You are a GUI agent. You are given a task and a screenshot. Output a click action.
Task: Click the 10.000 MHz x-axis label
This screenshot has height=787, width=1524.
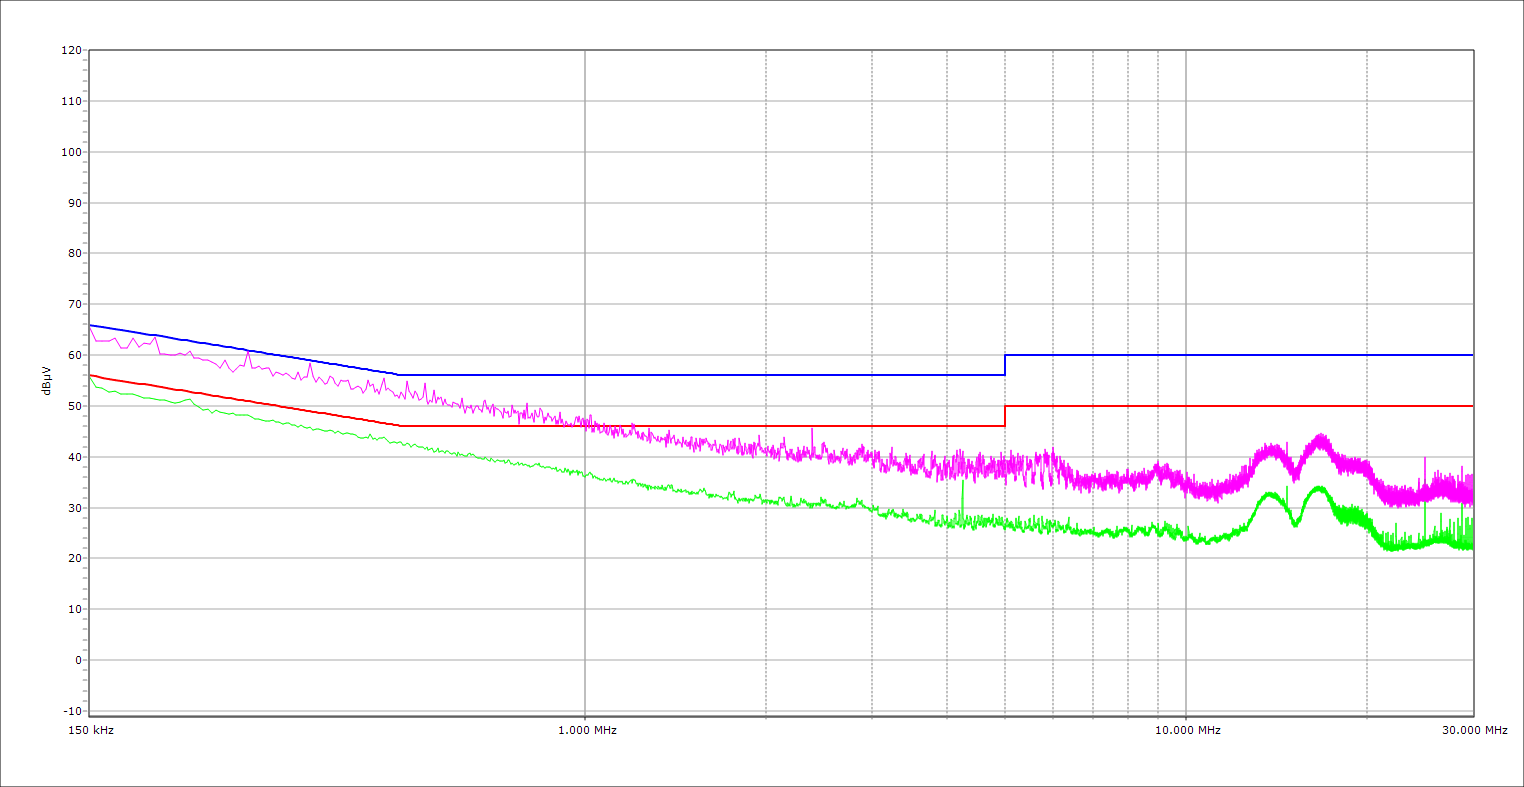(x=1187, y=730)
